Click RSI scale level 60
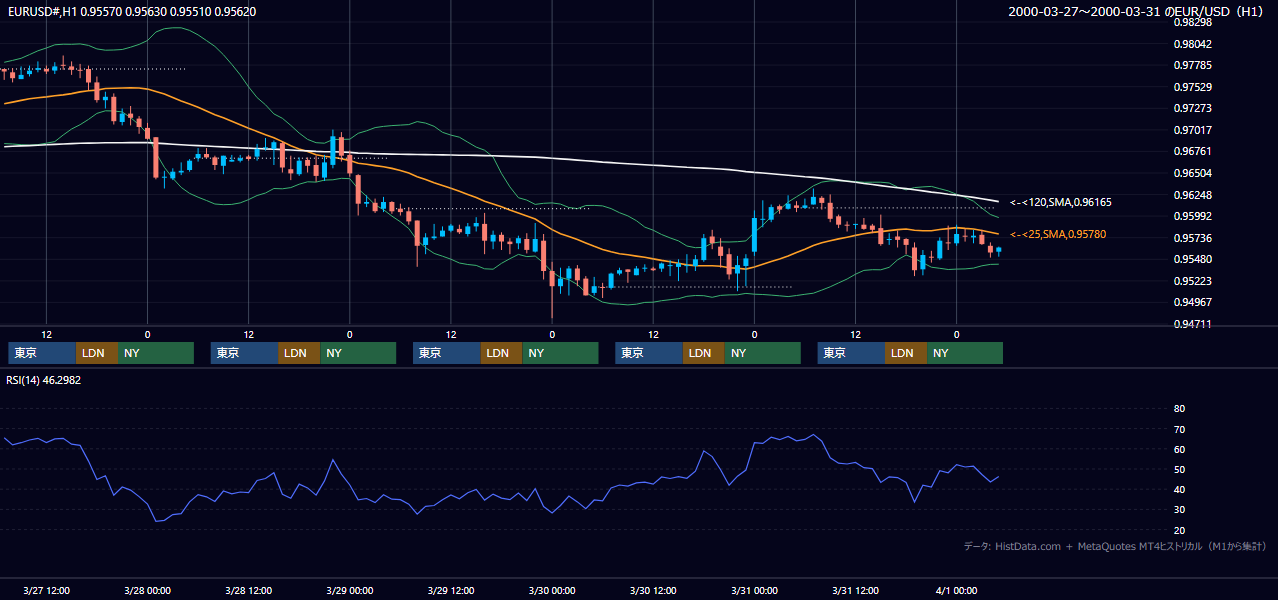Viewport: 1278px width, 600px height. click(x=1179, y=449)
